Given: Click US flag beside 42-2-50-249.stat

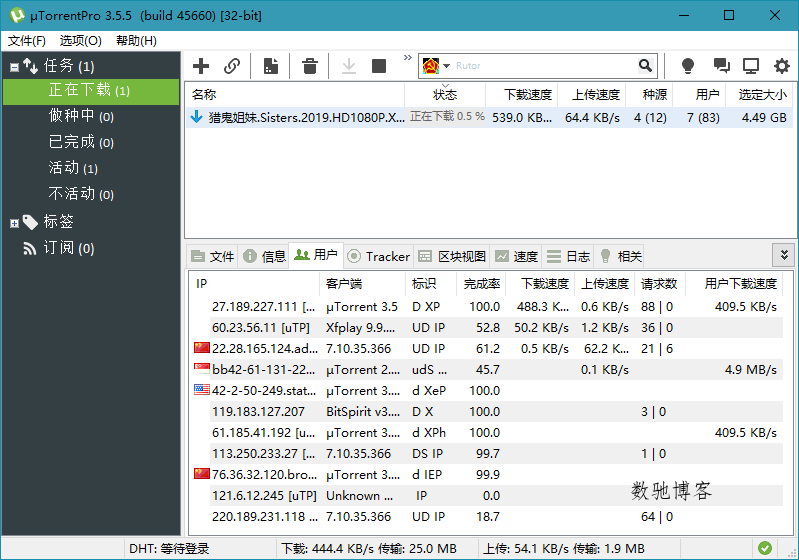Looking at the screenshot, I should coord(202,390).
